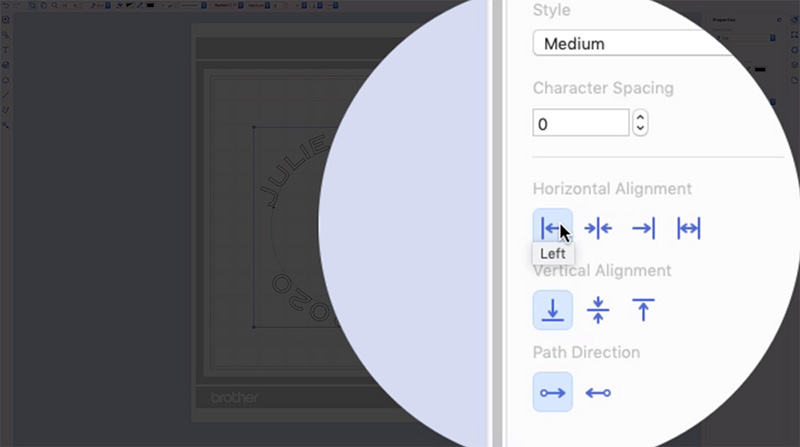Click the curved JULIE text on canvas

pyautogui.click(x=290, y=170)
